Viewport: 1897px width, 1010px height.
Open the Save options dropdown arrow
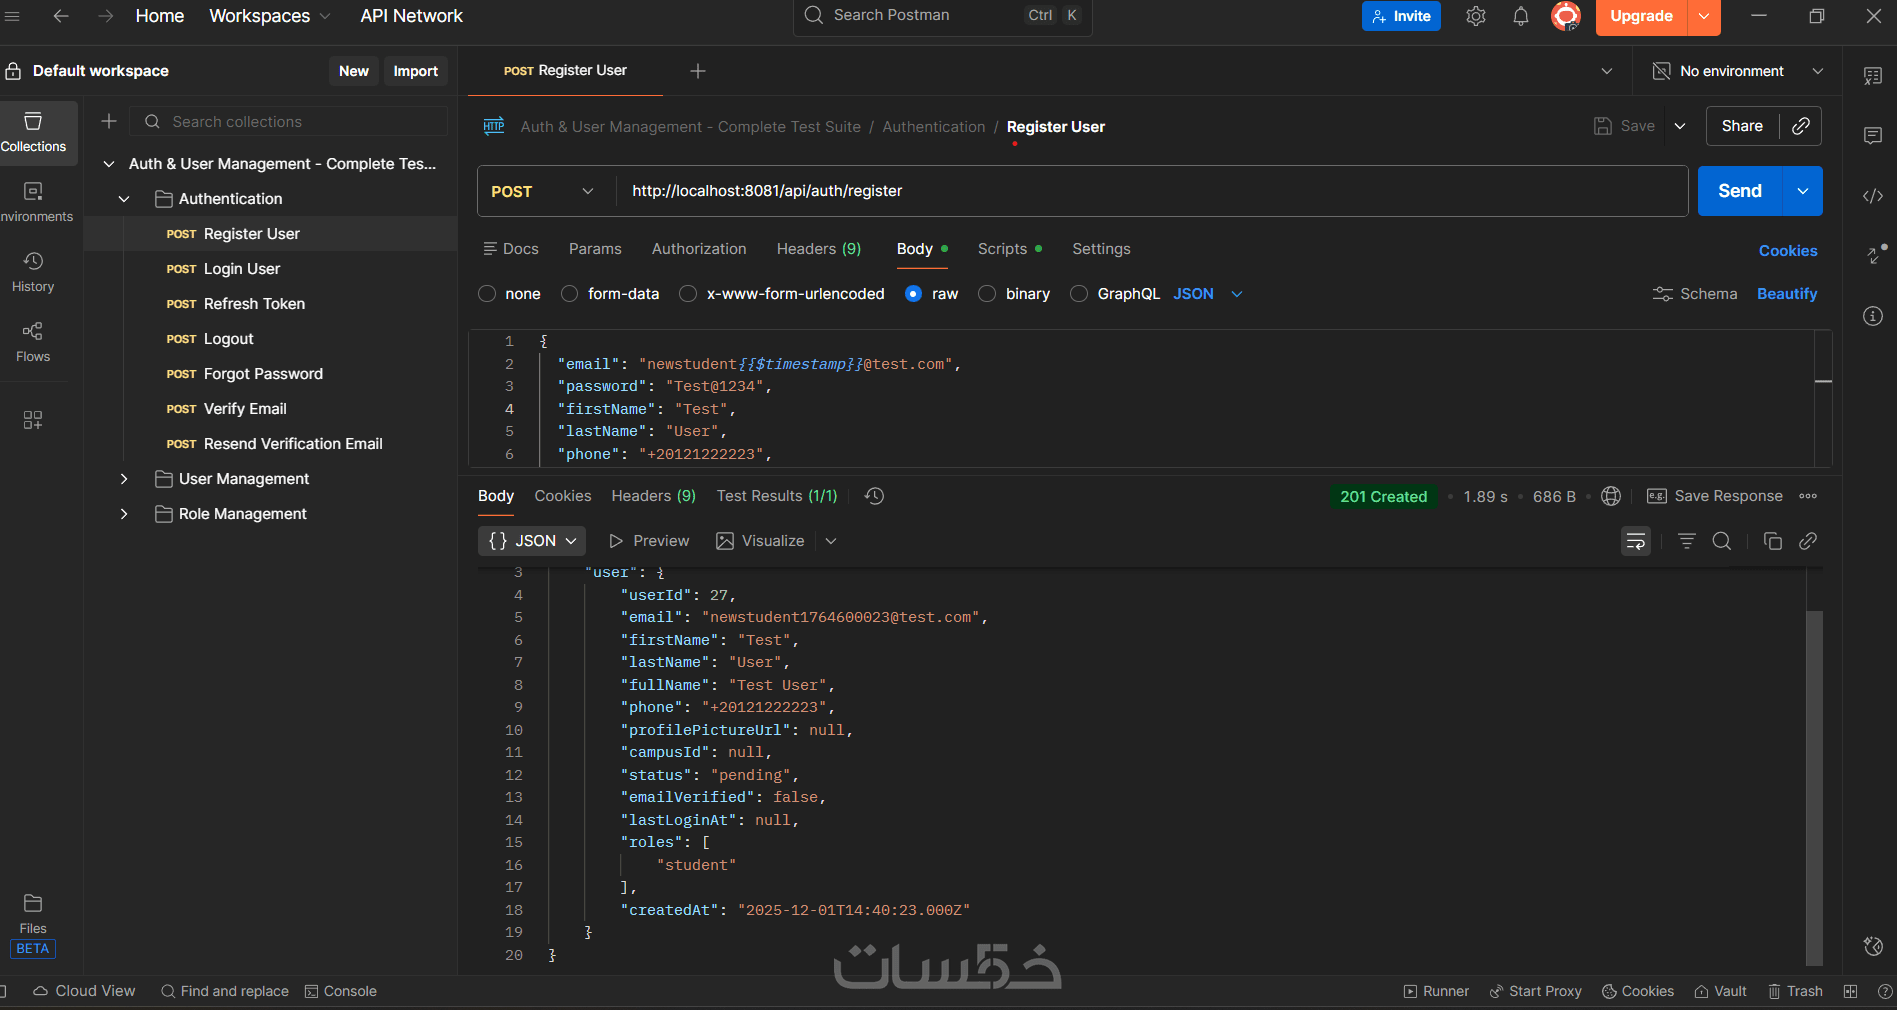pos(1680,126)
